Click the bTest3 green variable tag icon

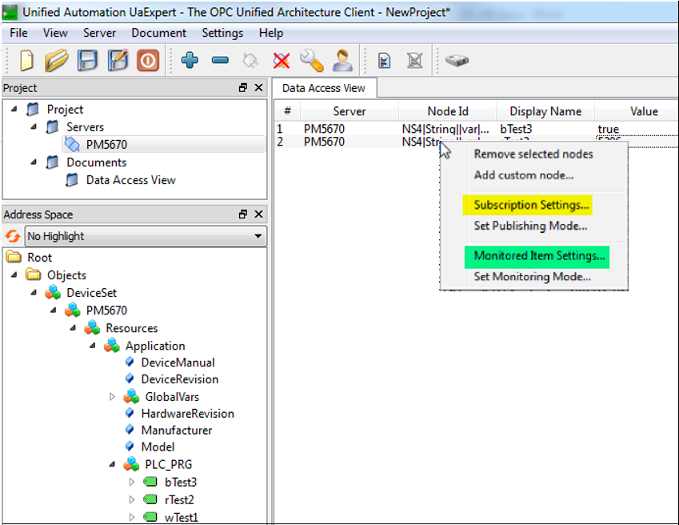tap(150, 482)
